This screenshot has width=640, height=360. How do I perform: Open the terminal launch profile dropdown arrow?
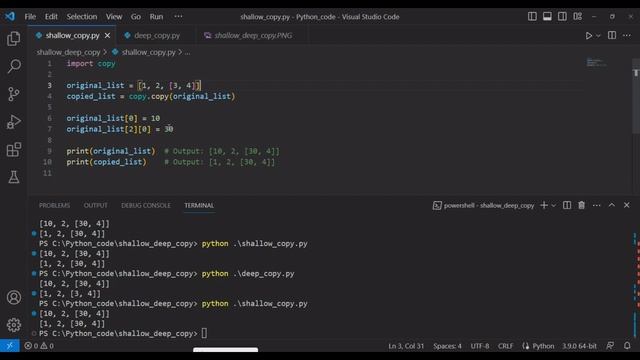click(553, 205)
